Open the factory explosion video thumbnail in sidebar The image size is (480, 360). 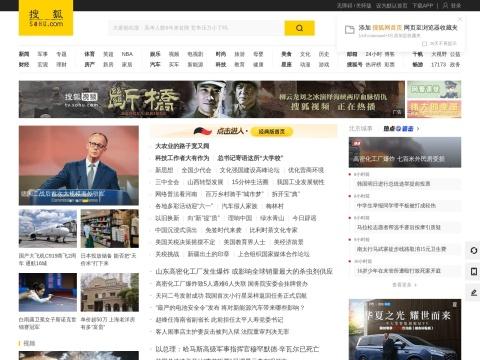coord(405,152)
